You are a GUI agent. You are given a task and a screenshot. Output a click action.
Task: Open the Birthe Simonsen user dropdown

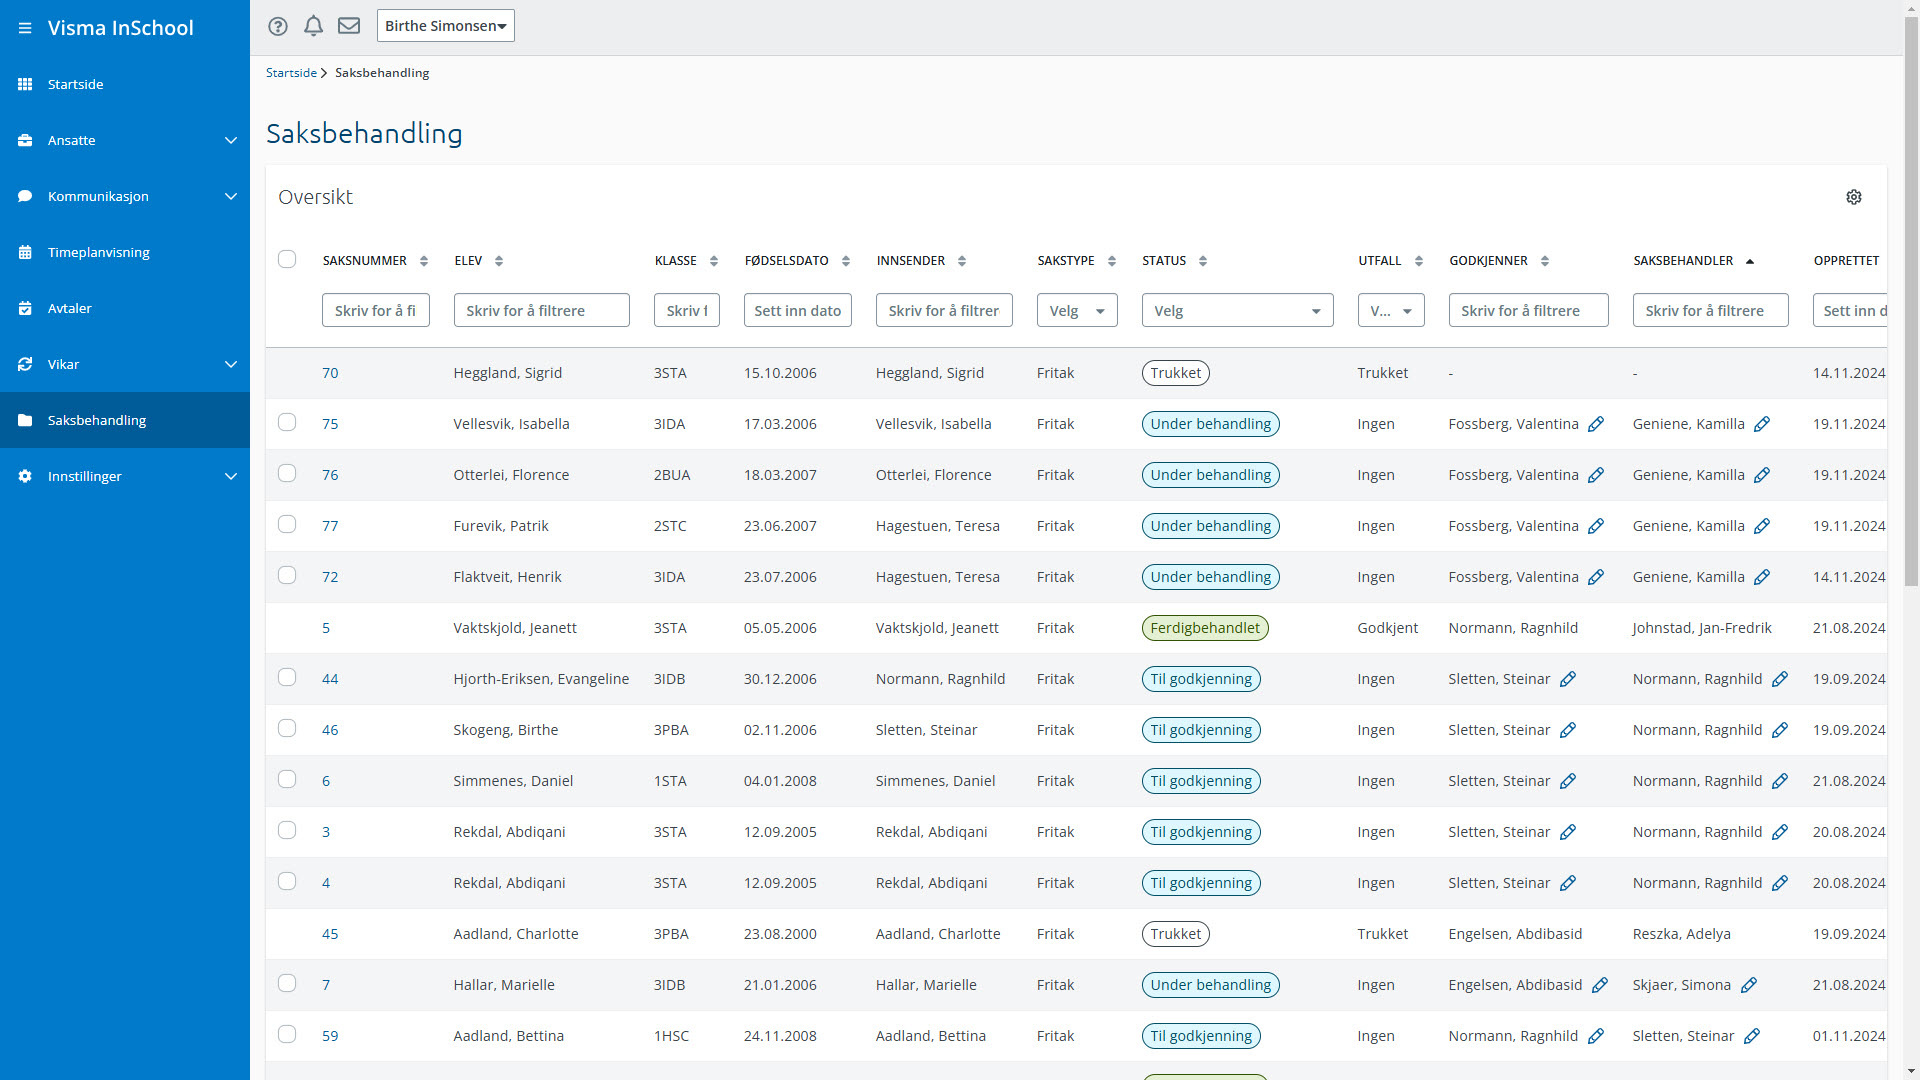(x=445, y=26)
